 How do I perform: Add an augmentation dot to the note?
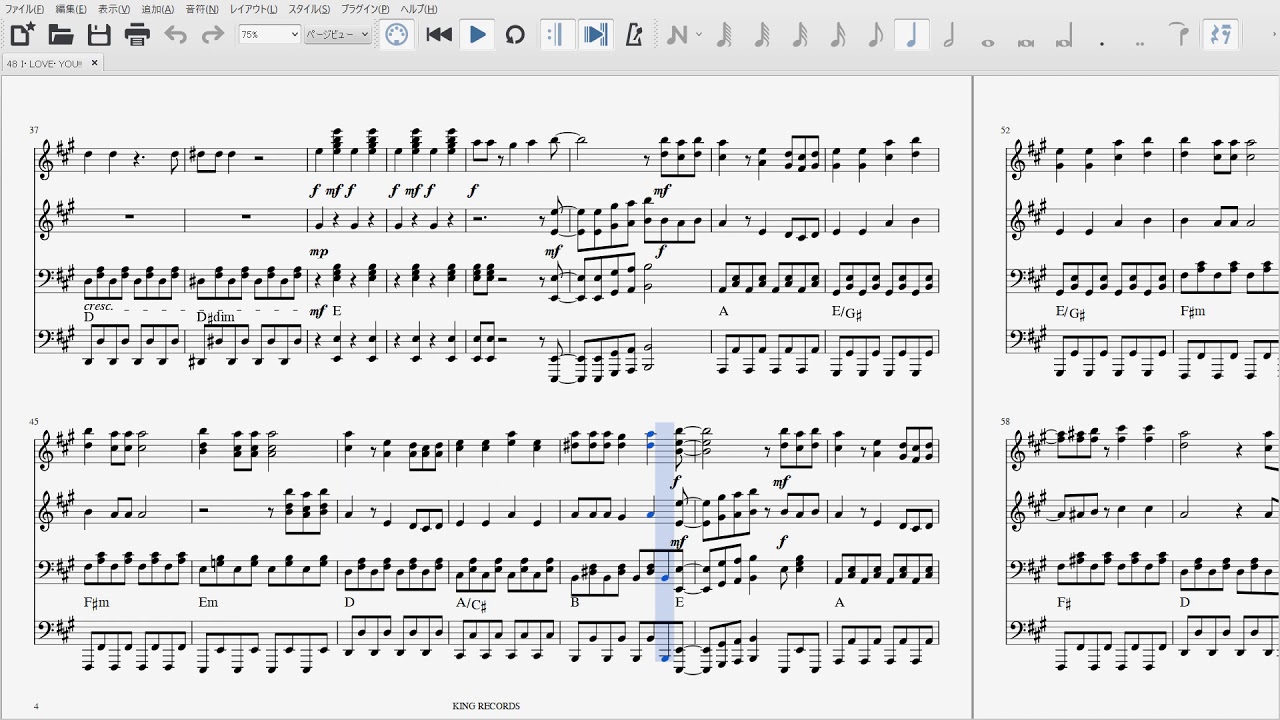tap(1101, 42)
